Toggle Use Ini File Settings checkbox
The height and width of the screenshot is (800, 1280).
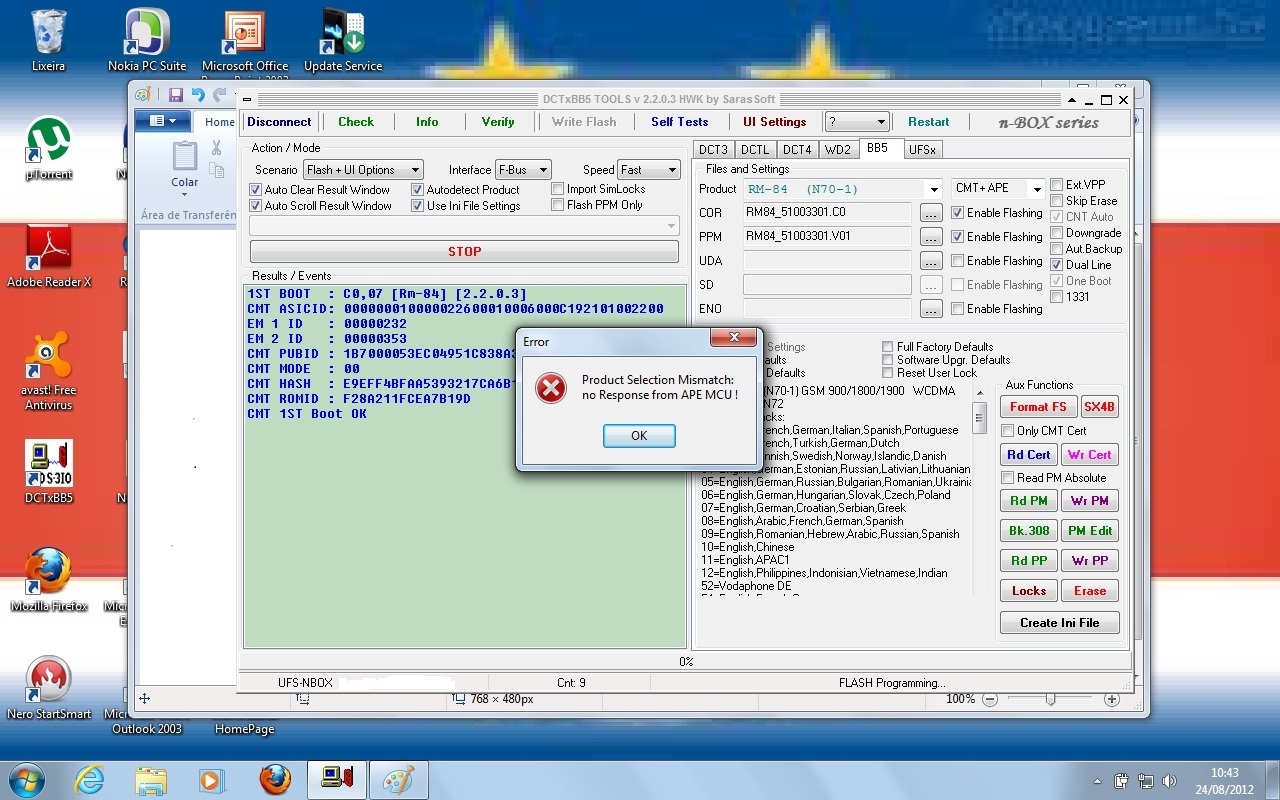418,206
